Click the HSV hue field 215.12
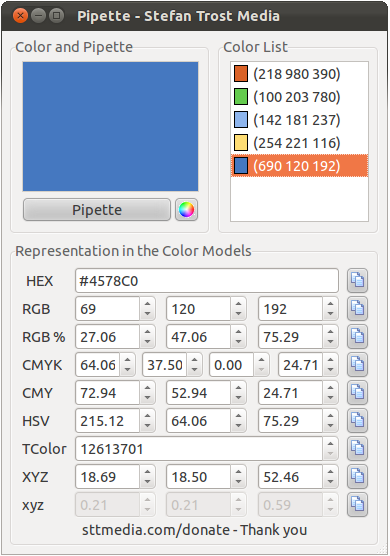This screenshot has width=390, height=556. click(x=107, y=421)
